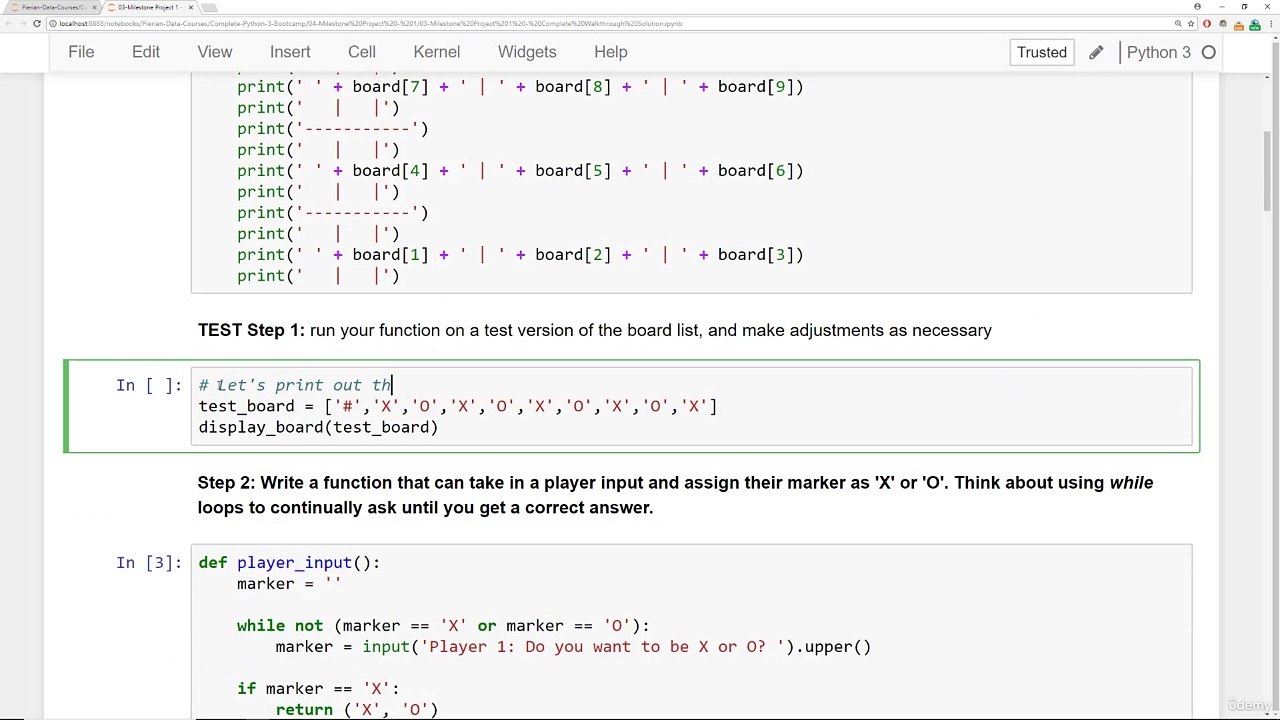Bookmark this page with the star icon
Image resolution: width=1280 pixels, height=720 pixels.
coord(1192,23)
